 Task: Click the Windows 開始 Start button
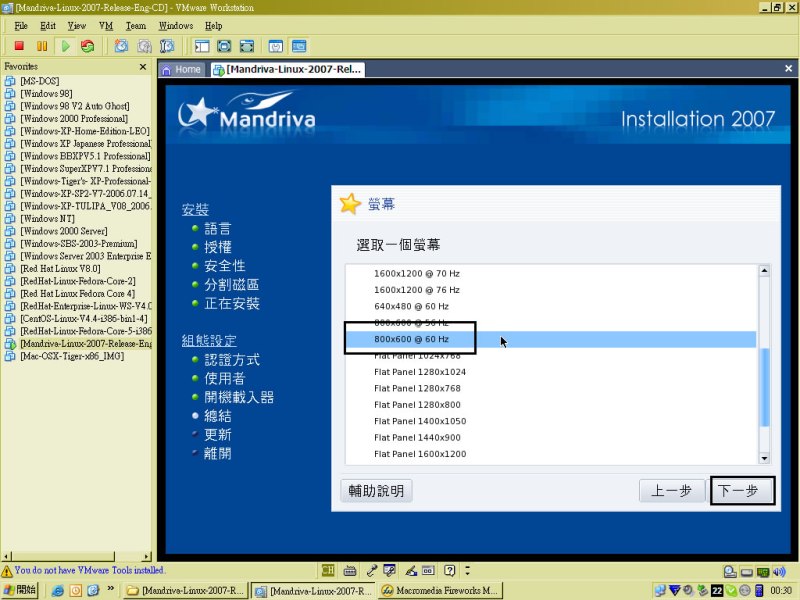coord(20,590)
